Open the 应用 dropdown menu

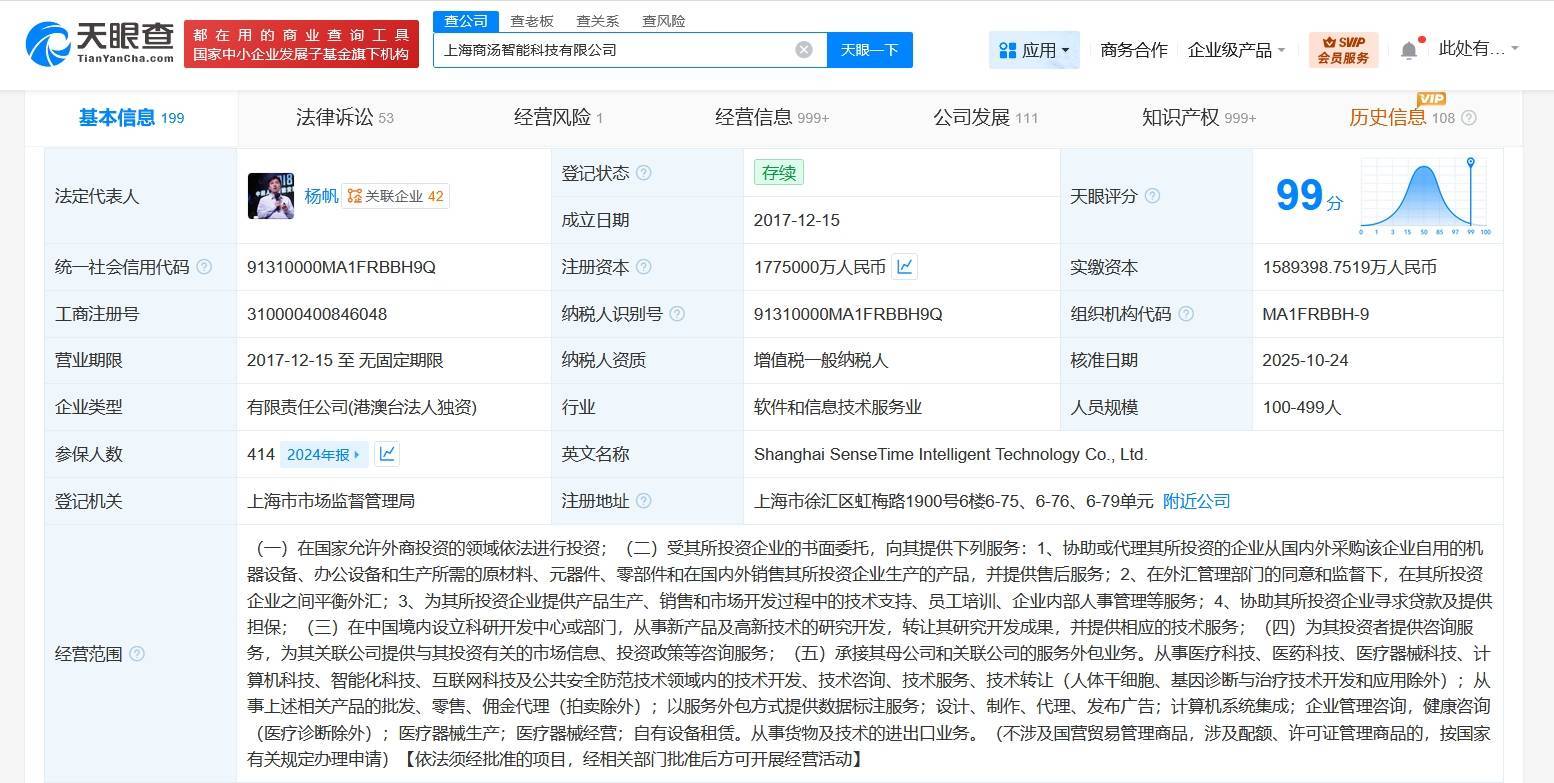[x=1034, y=50]
